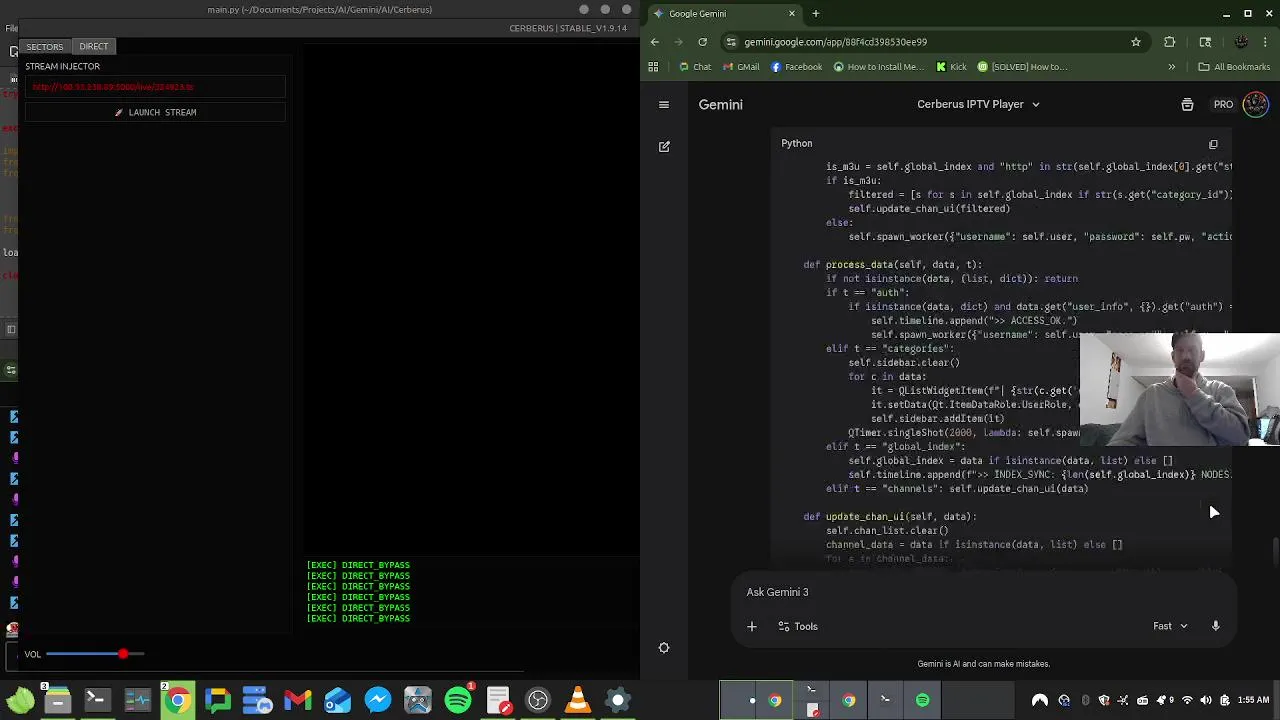This screenshot has height=720, width=1280.
Task: Launch Spotify from the taskbar panel
Action: (458, 700)
